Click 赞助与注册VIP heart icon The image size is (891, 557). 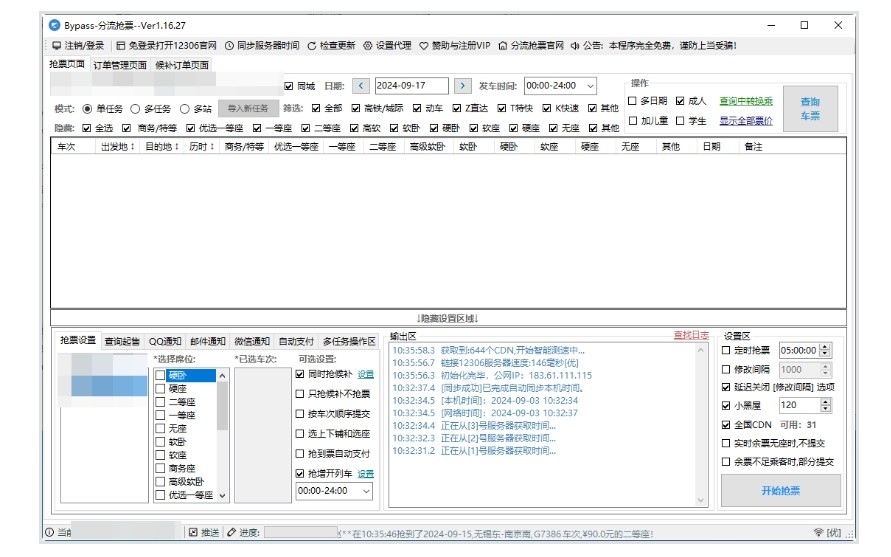coord(424,46)
